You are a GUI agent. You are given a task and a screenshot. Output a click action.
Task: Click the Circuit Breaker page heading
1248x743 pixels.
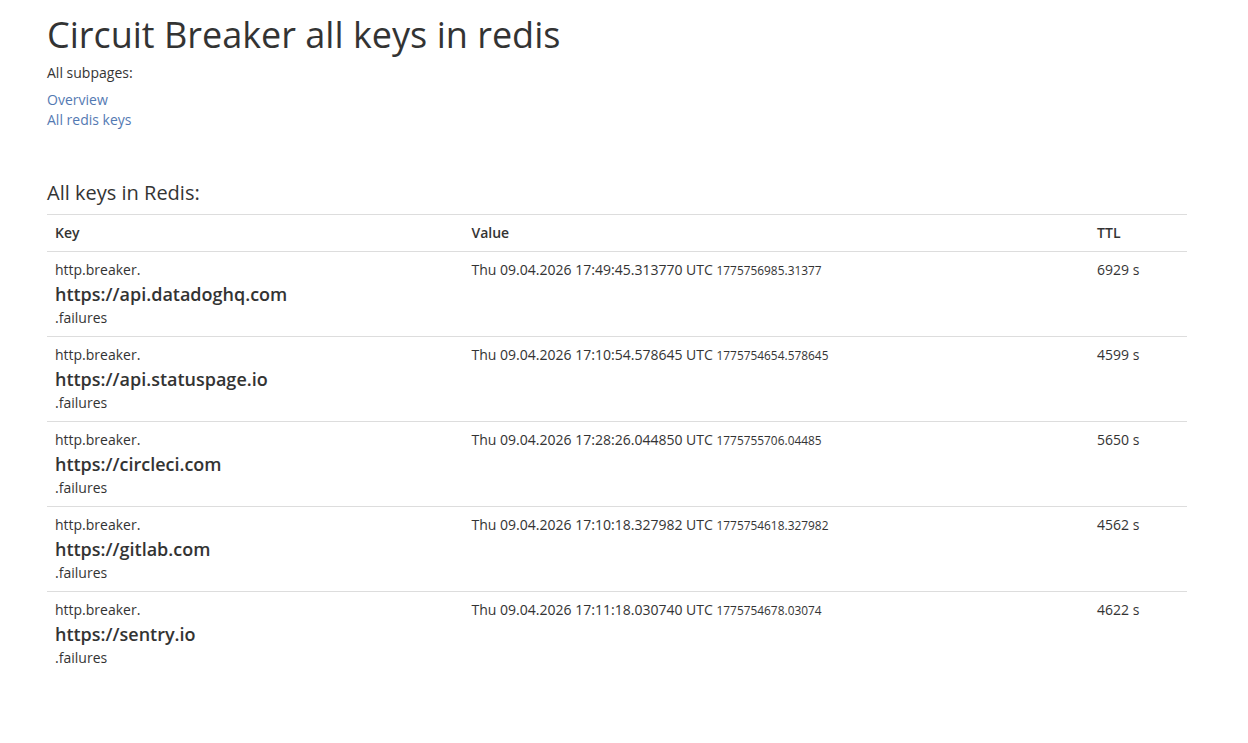(x=303, y=36)
